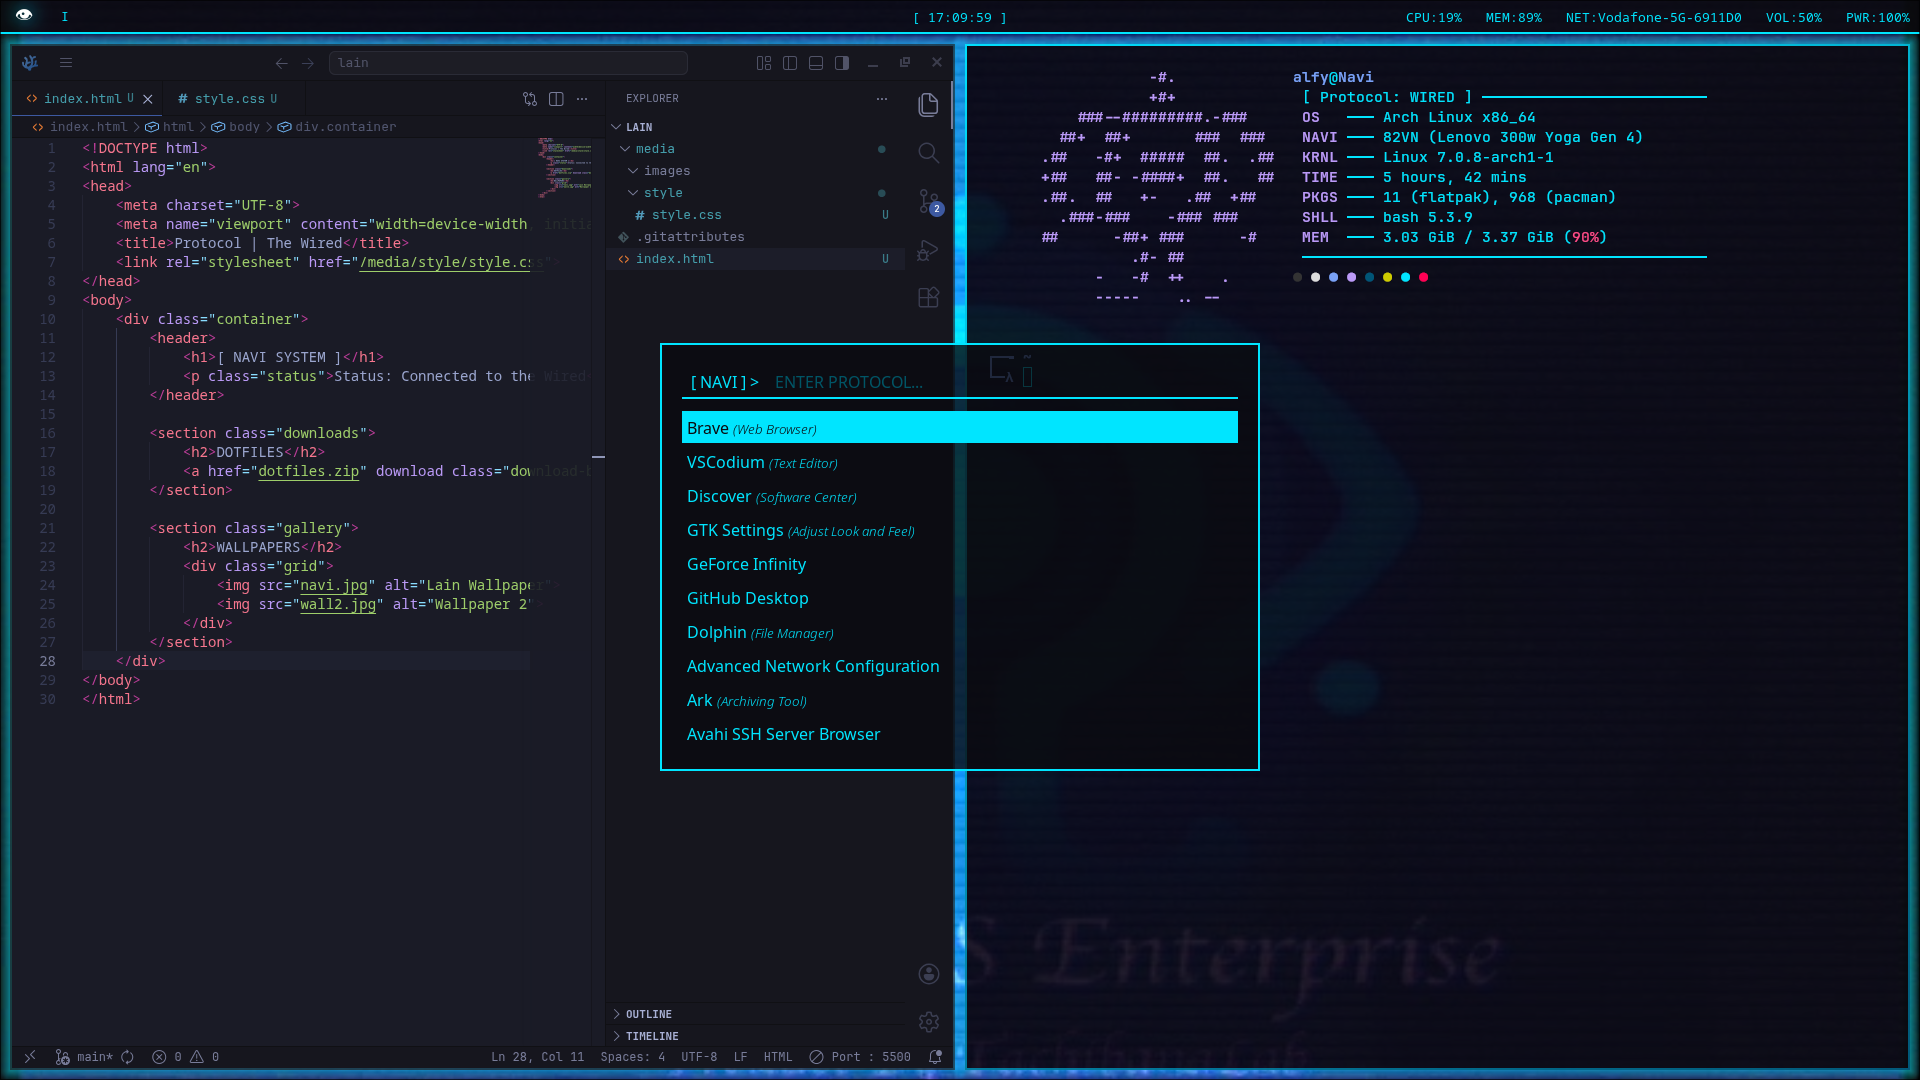Open Source Control with 2 pending changes
1920x1080 pixels.
pyautogui.click(x=929, y=202)
